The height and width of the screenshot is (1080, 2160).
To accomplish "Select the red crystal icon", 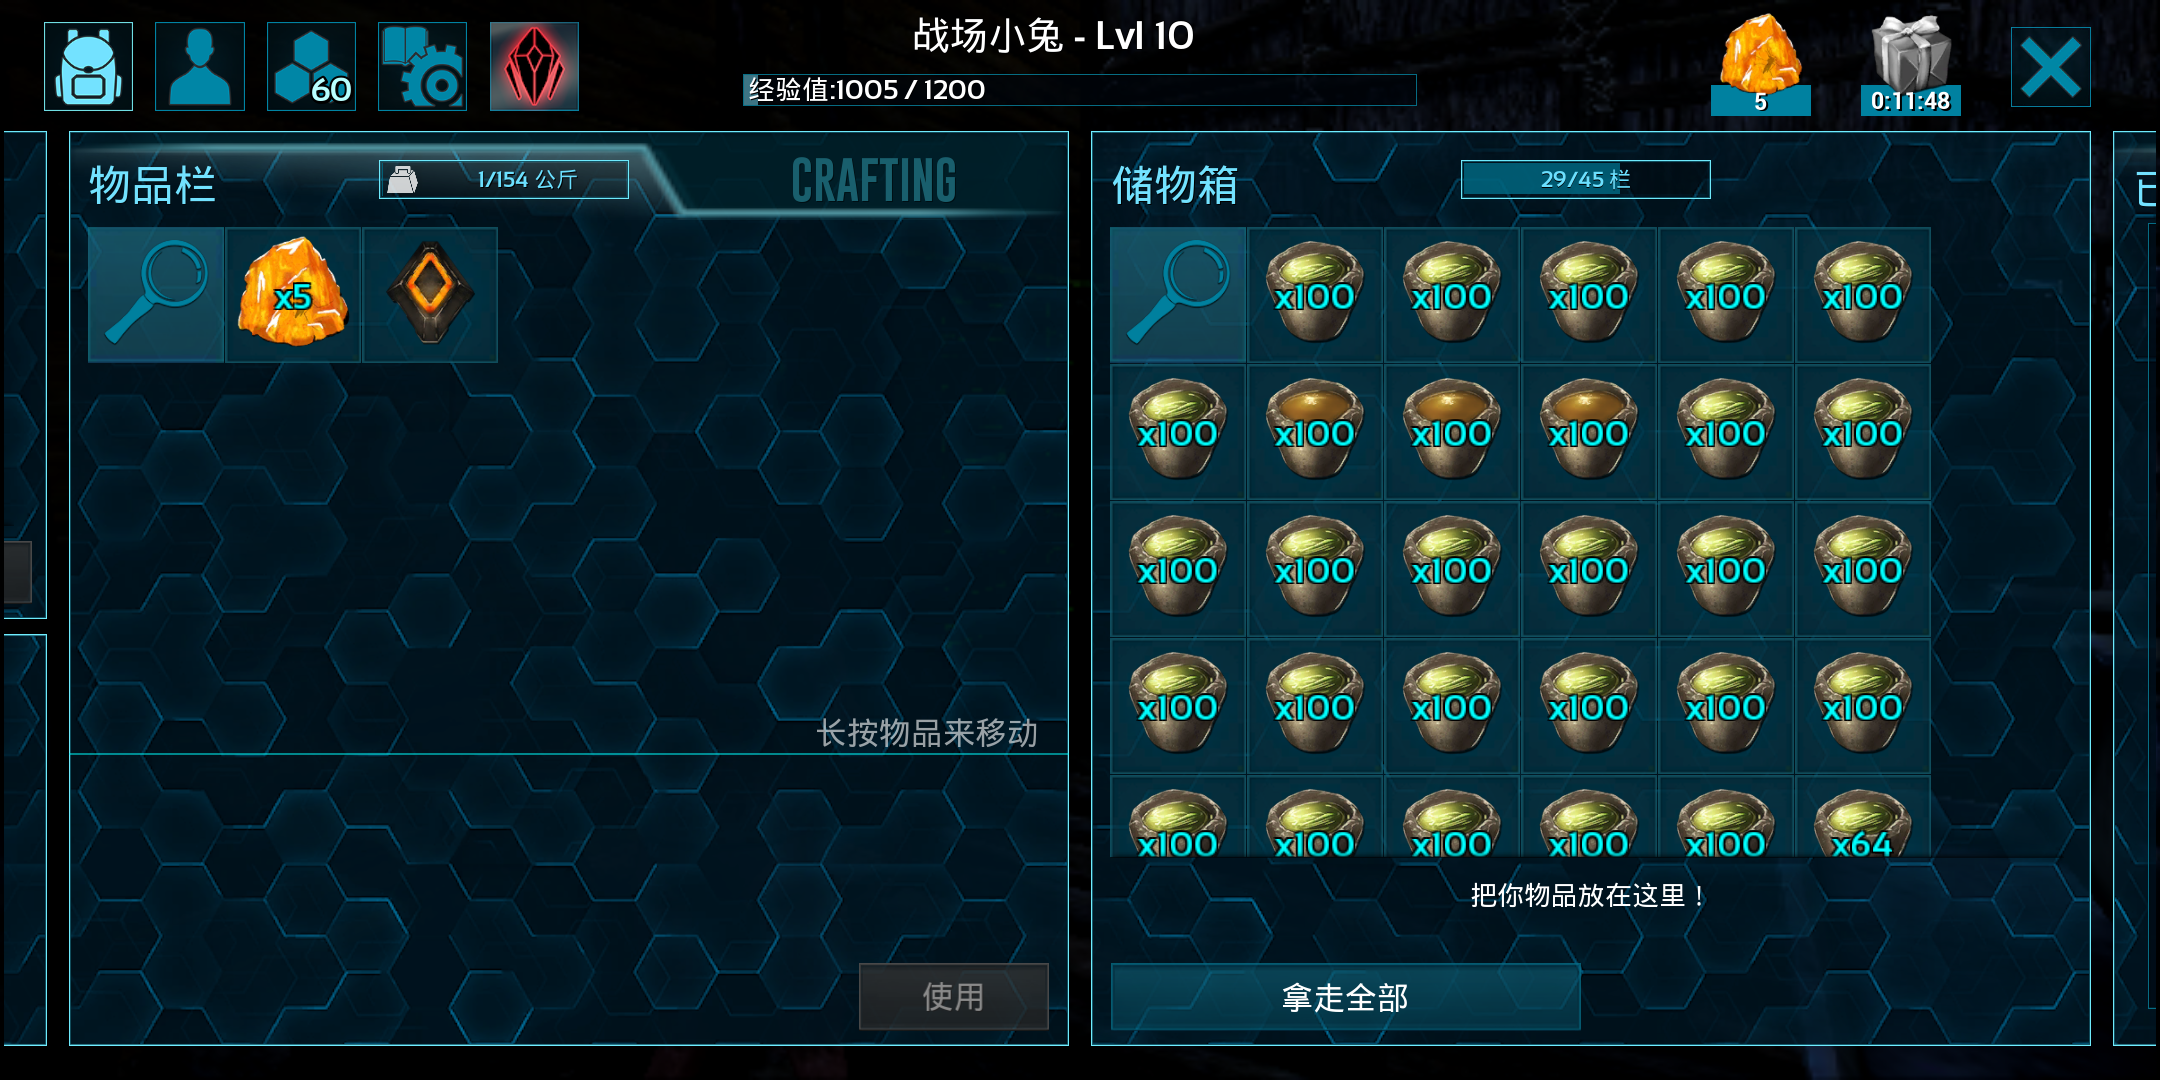I will [x=534, y=66].
